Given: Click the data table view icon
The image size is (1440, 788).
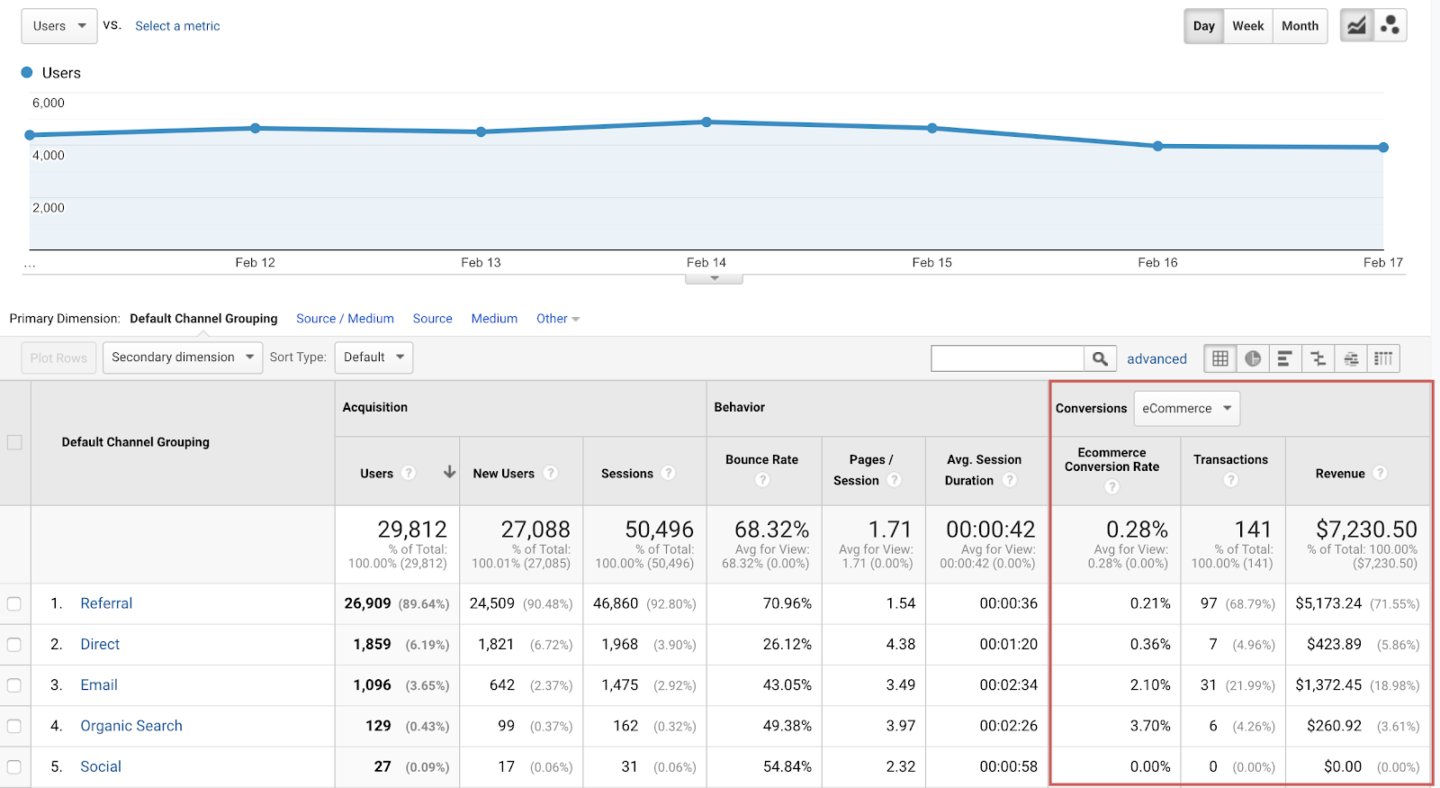Looking at the screenshot, I should coord(1219,357).
